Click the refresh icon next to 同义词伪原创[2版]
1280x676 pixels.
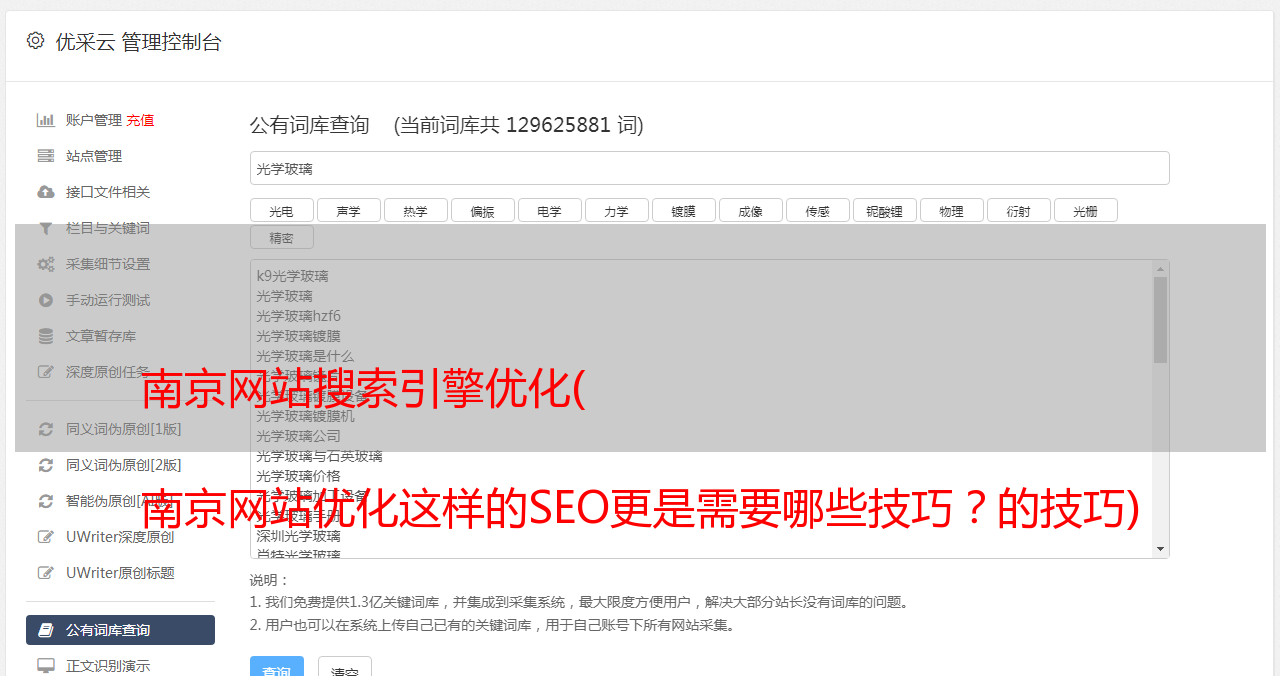pos(46,465)
